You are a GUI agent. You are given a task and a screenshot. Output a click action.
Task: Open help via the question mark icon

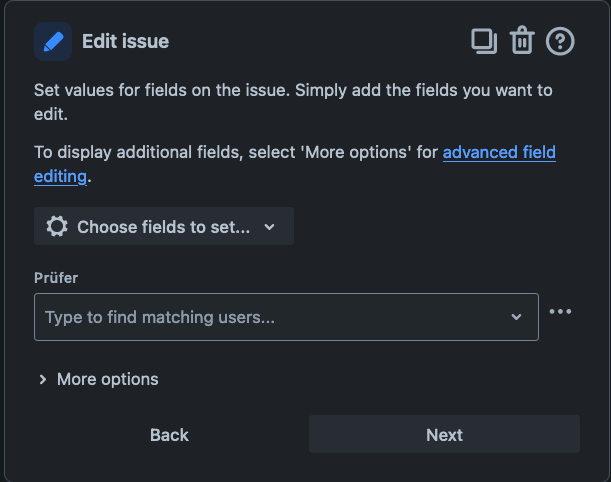pos(560,41)
